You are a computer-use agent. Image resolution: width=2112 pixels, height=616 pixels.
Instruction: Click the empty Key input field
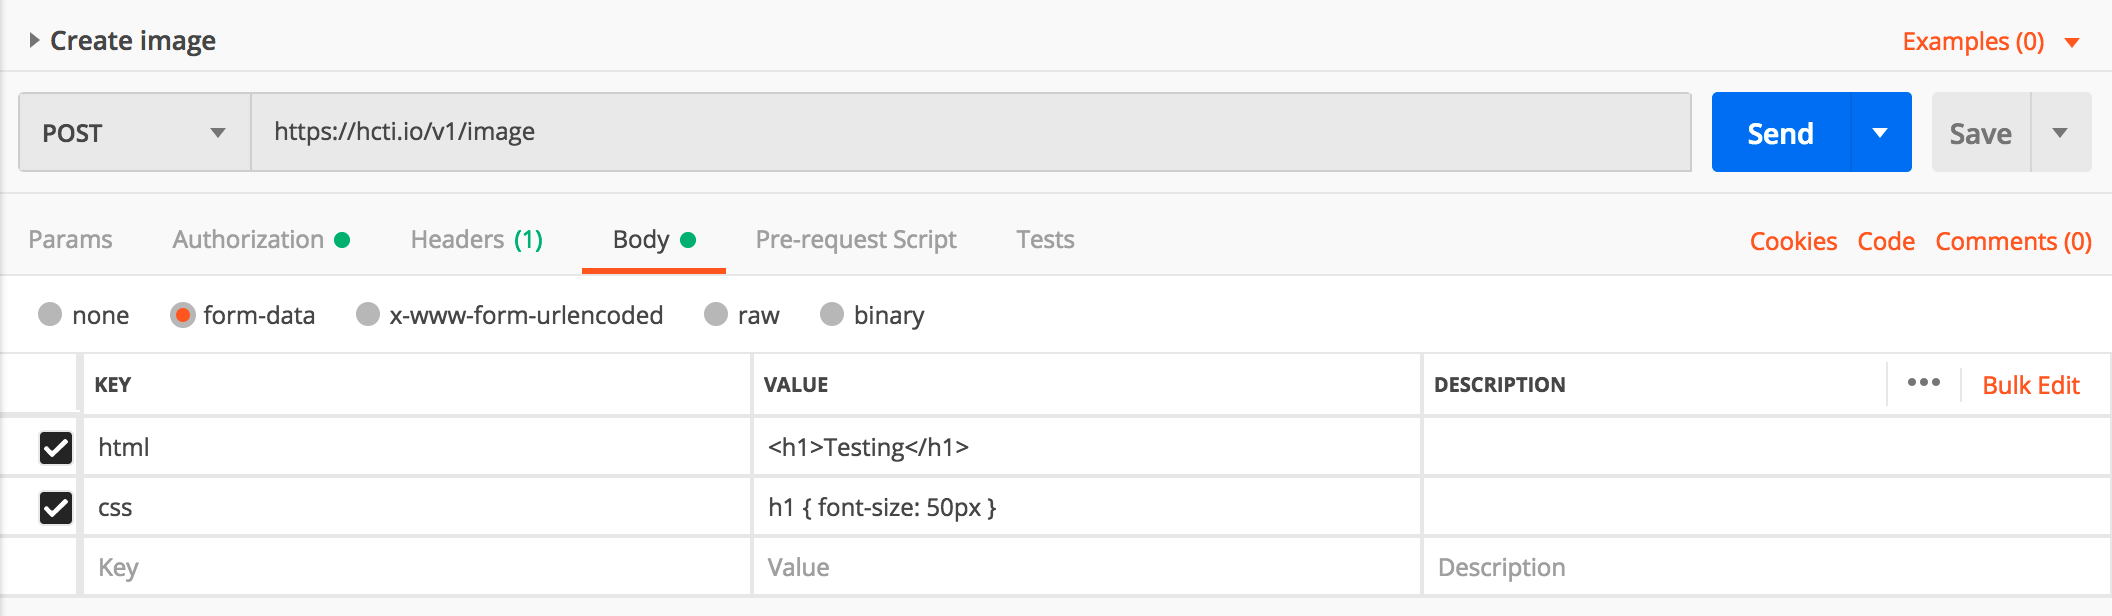(x=416, y=567)
